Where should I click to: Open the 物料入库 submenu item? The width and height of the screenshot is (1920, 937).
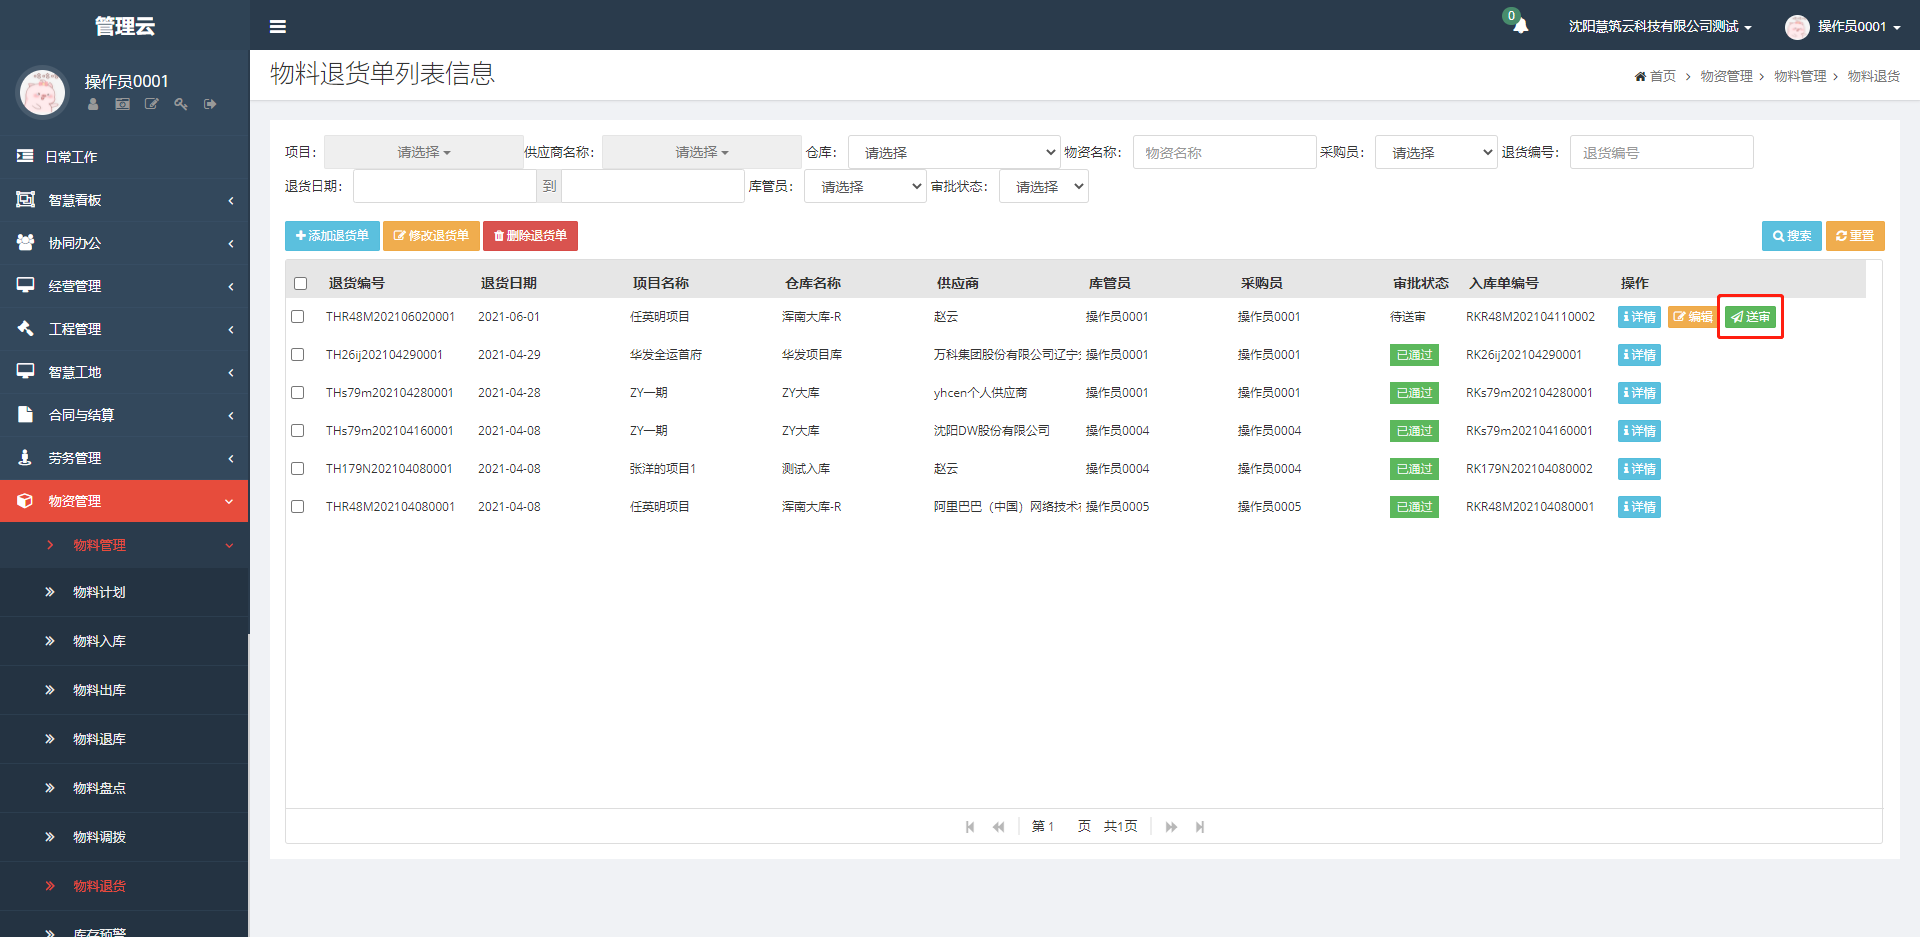(124, 641)
